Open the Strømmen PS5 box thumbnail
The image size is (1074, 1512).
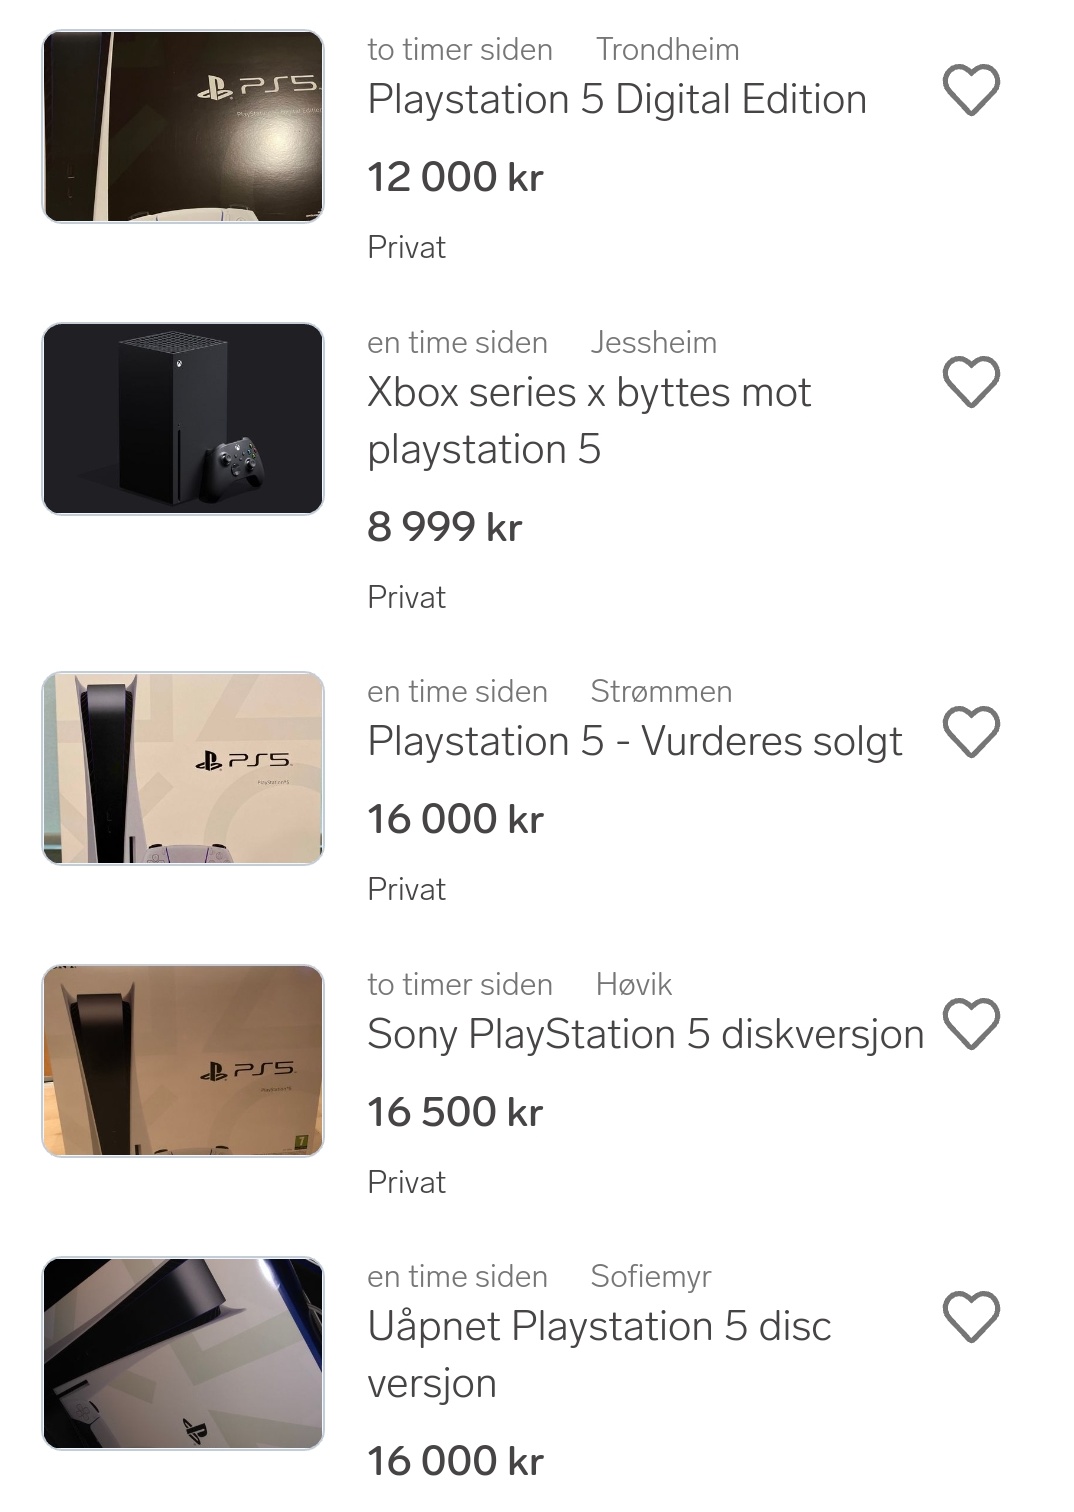coord(183,768)
